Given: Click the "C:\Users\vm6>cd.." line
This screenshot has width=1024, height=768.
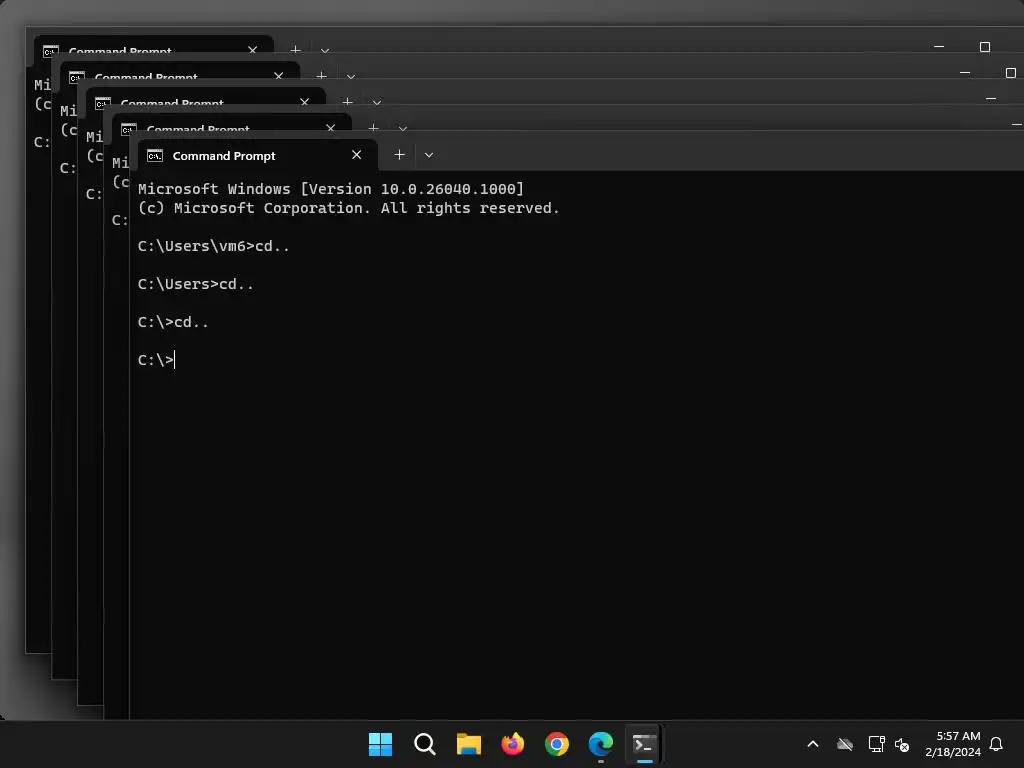Looking at the screenshot, I should coord(214,246).
